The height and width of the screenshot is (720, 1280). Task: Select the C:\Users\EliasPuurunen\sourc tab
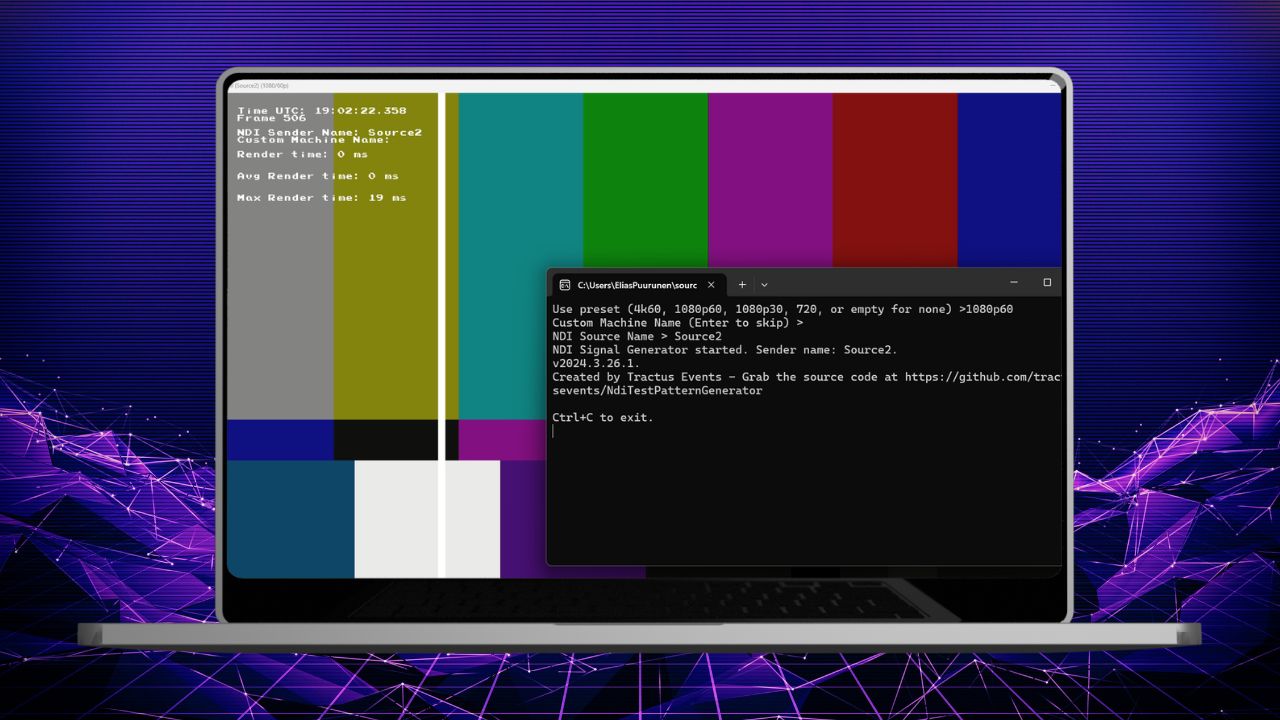pyautogui.click(x=636, y=285)
